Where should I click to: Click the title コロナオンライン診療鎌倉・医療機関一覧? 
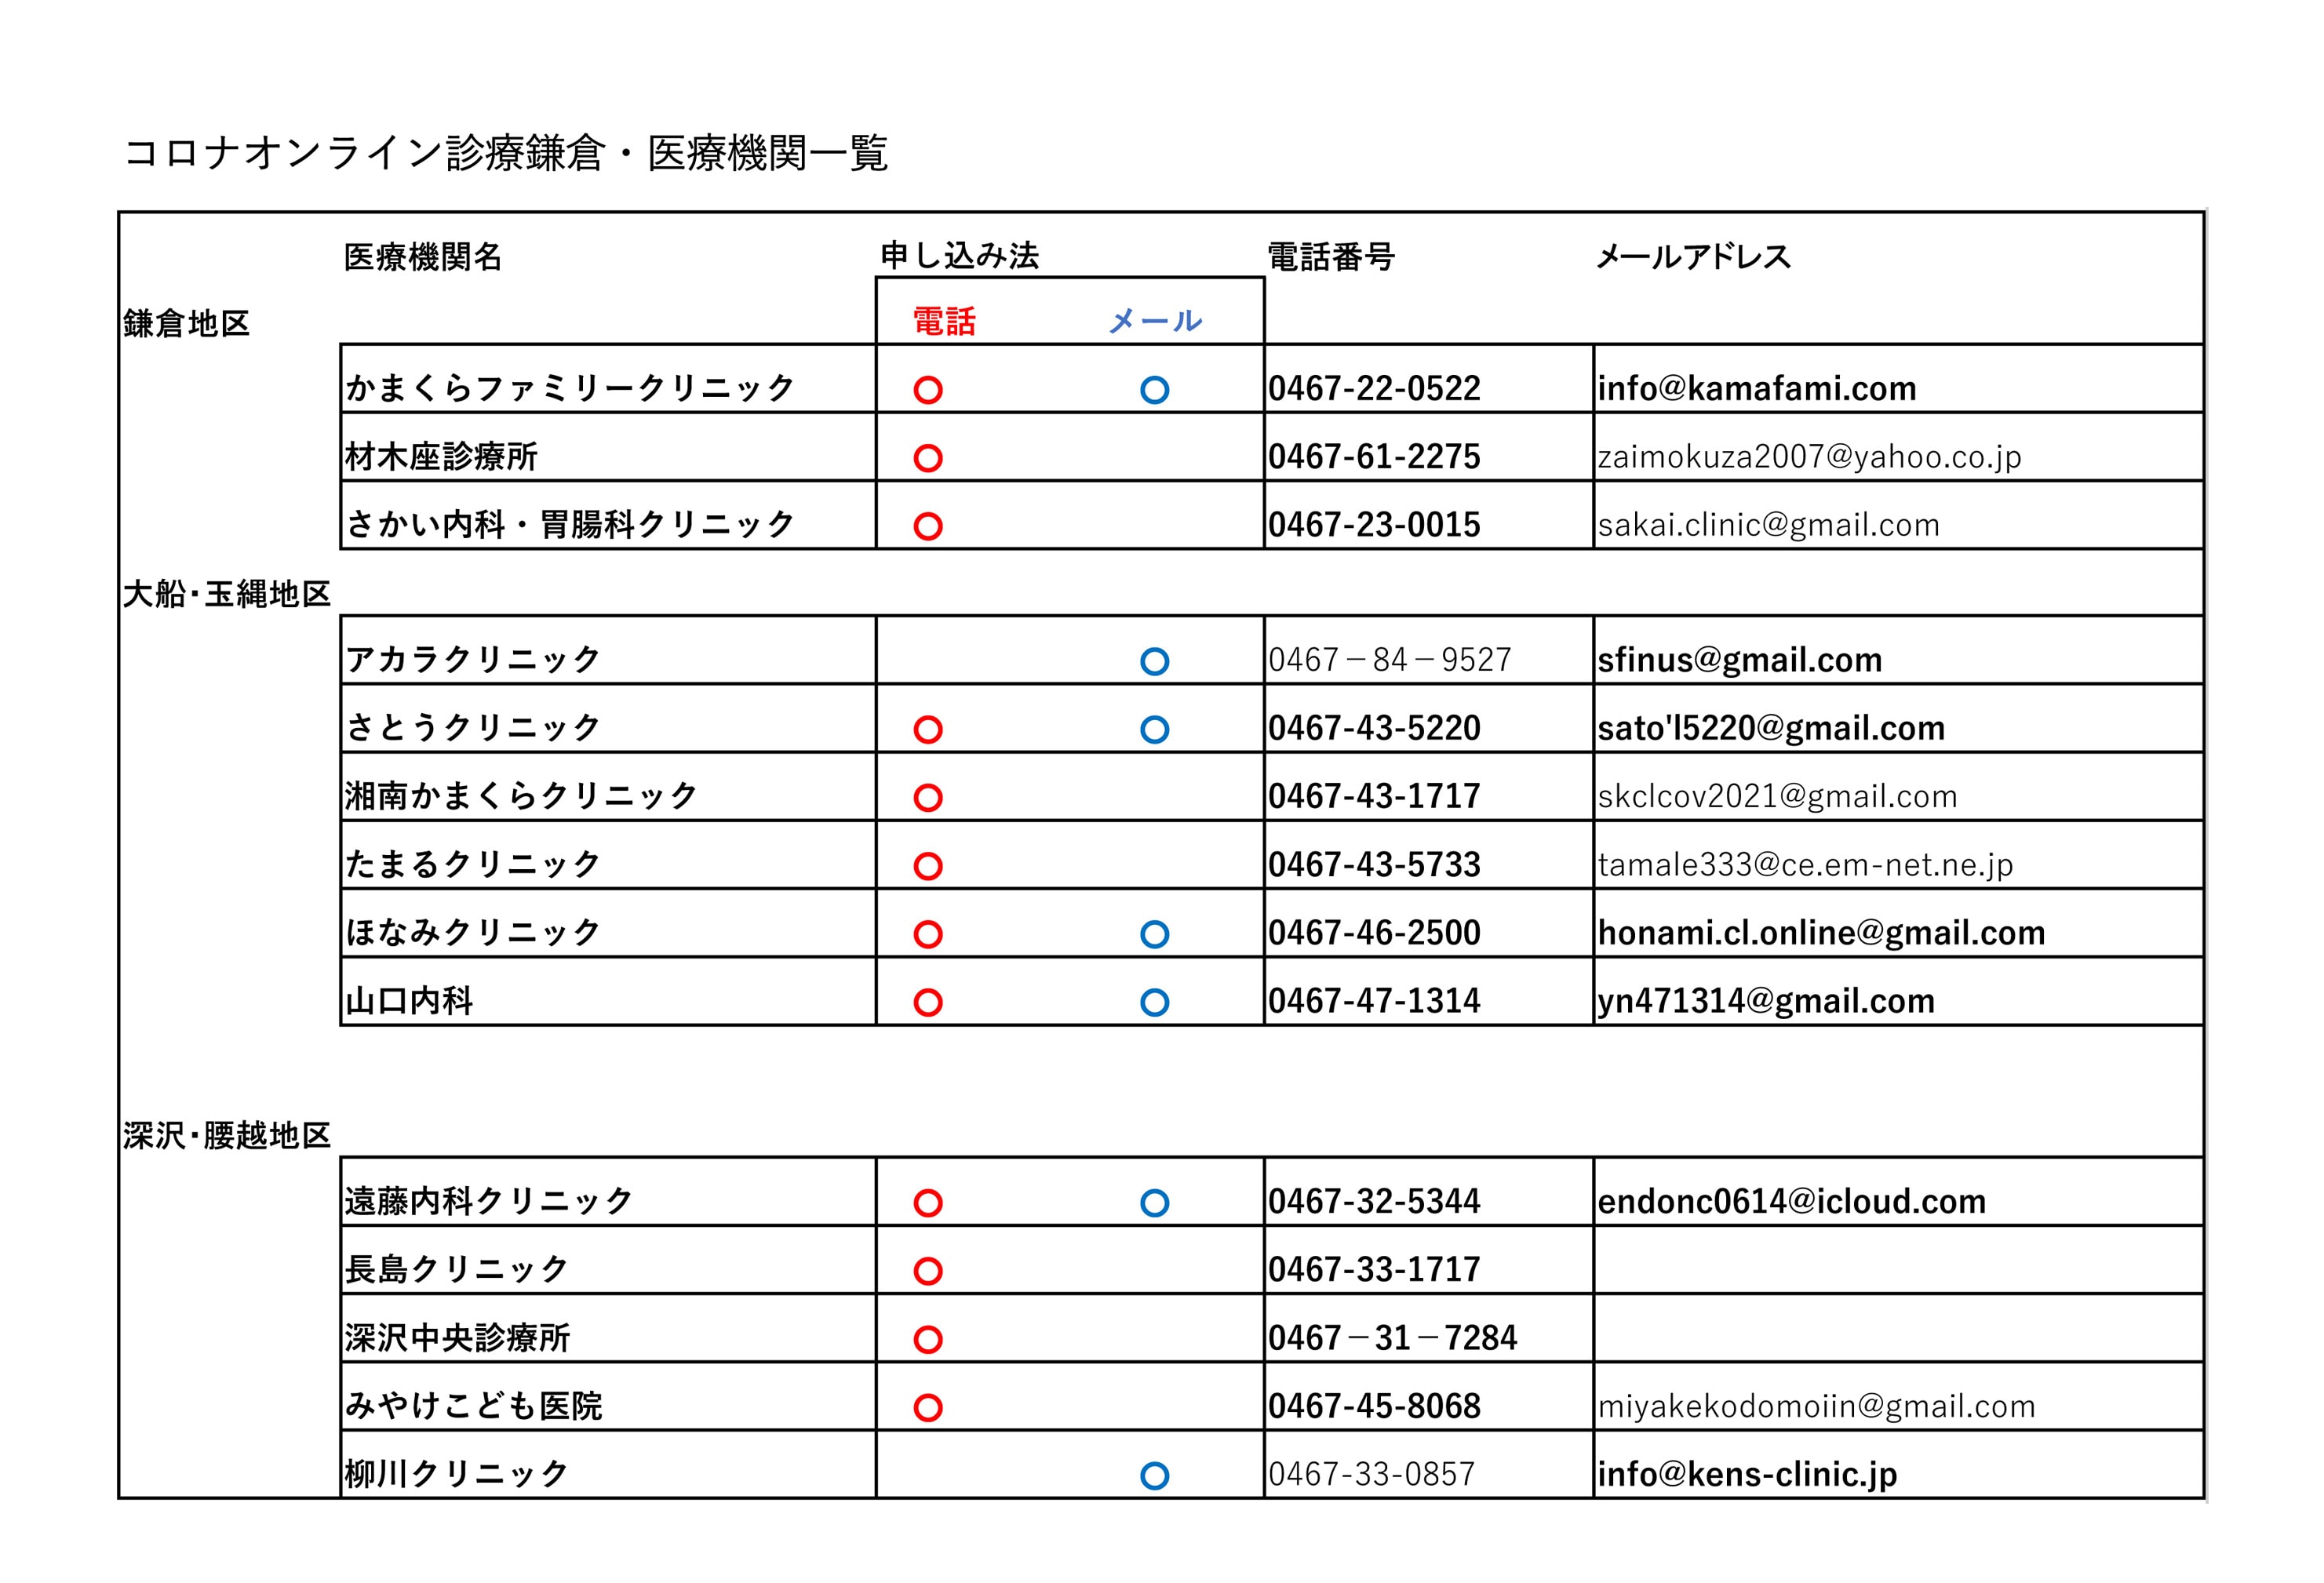505,153
